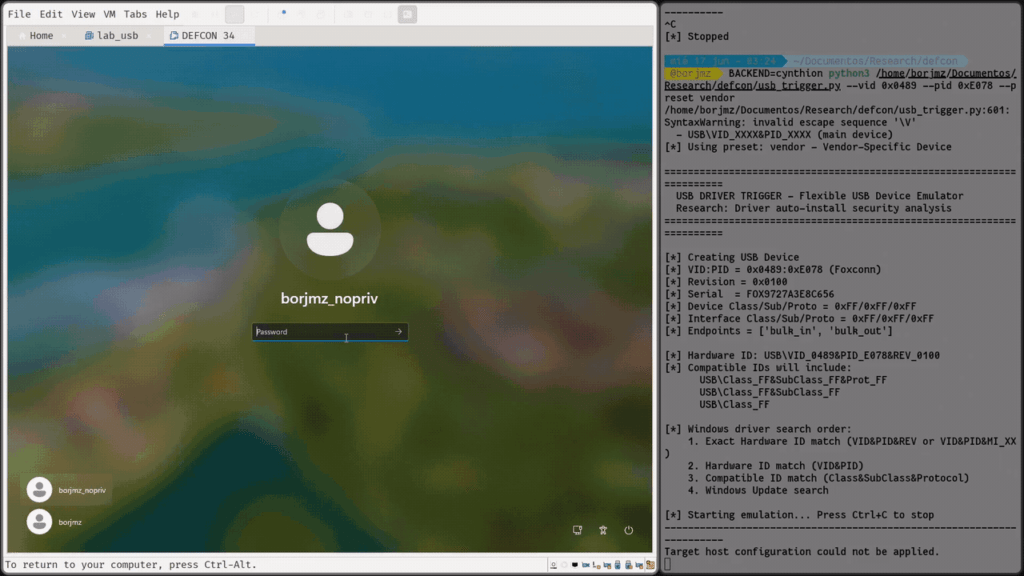Click the Hardware ID line in terminal

[x=803, y=355]
